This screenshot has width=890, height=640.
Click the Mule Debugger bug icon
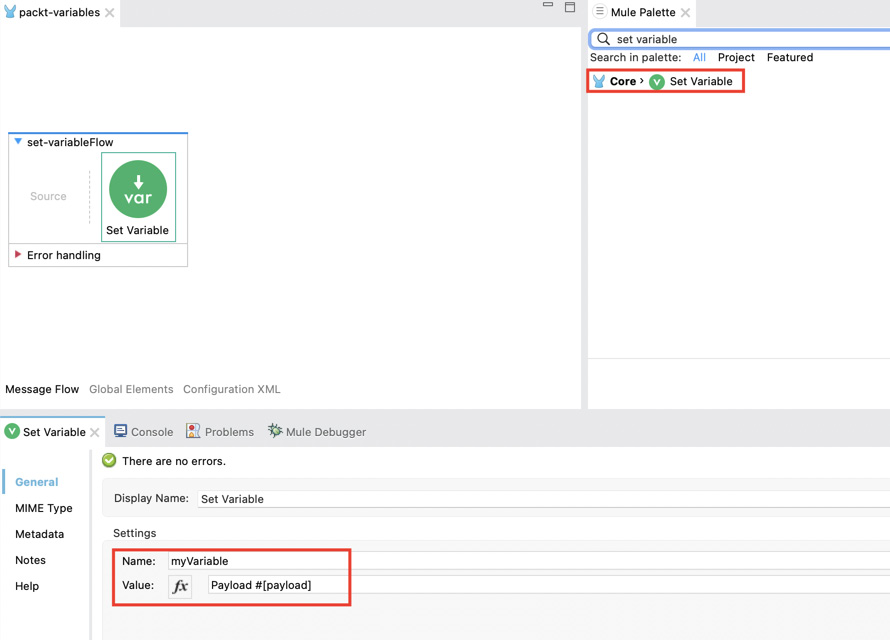click(274, 431)
